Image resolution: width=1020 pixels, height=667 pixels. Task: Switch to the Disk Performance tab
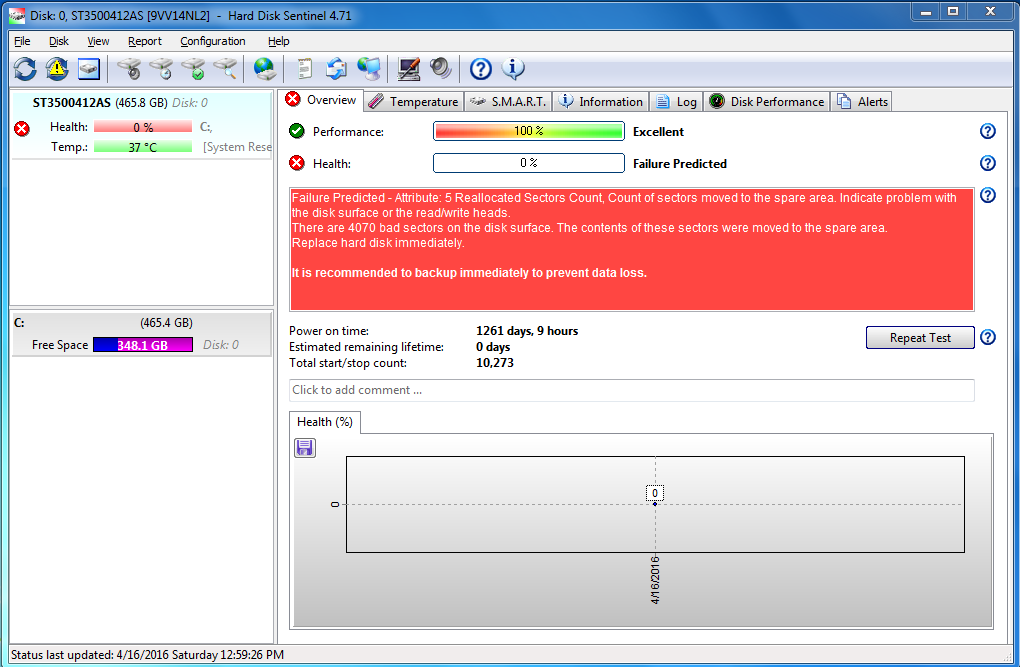766,102
